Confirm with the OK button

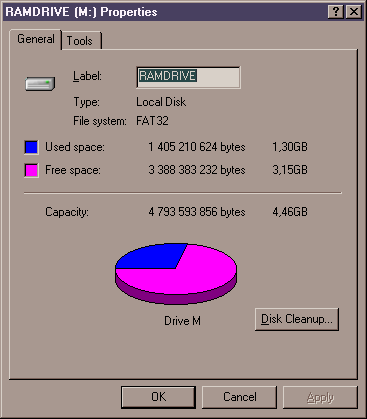point(158,397)
